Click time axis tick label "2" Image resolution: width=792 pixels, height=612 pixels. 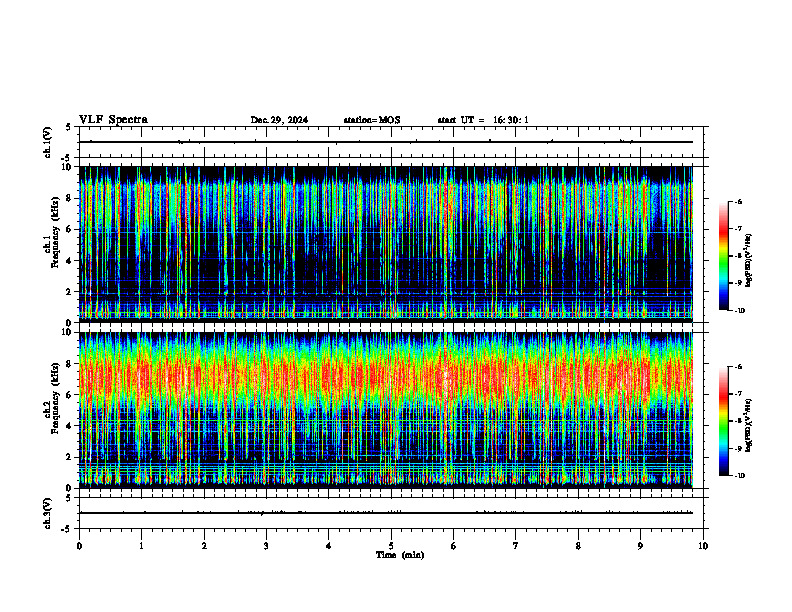[x=204, y=546]
